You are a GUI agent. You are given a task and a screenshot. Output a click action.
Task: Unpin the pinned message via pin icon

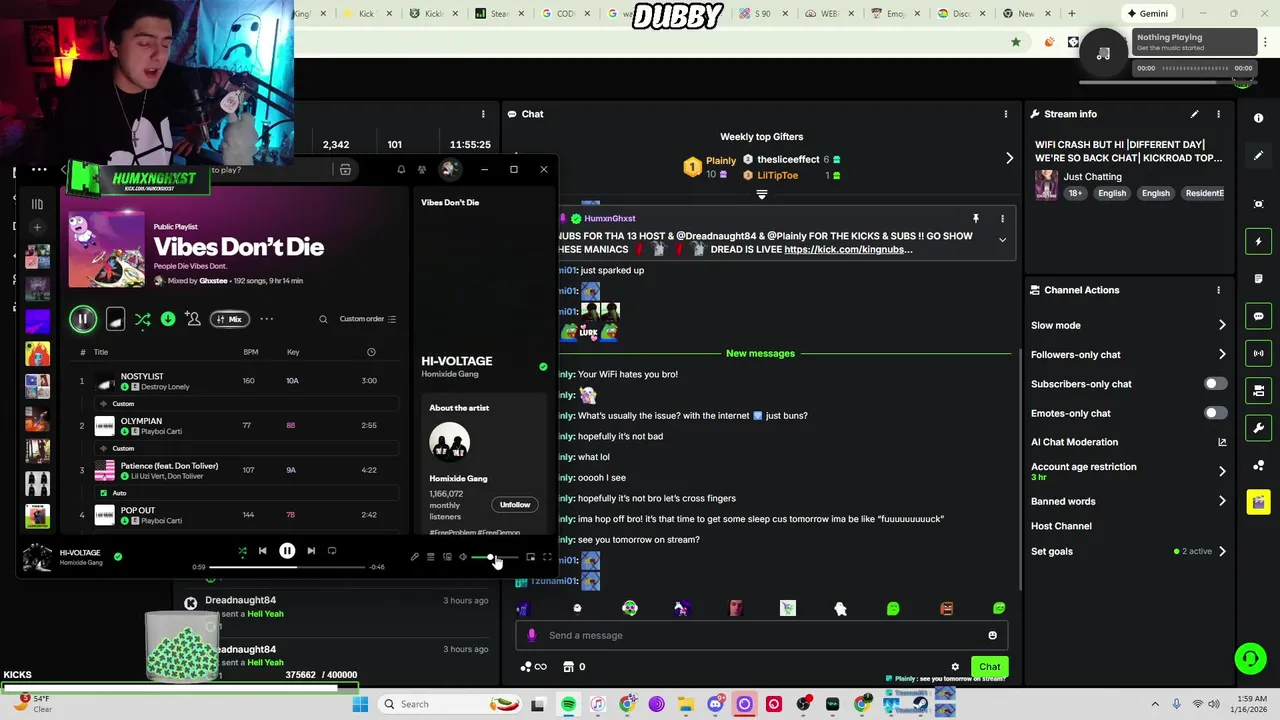click(976, 218)
